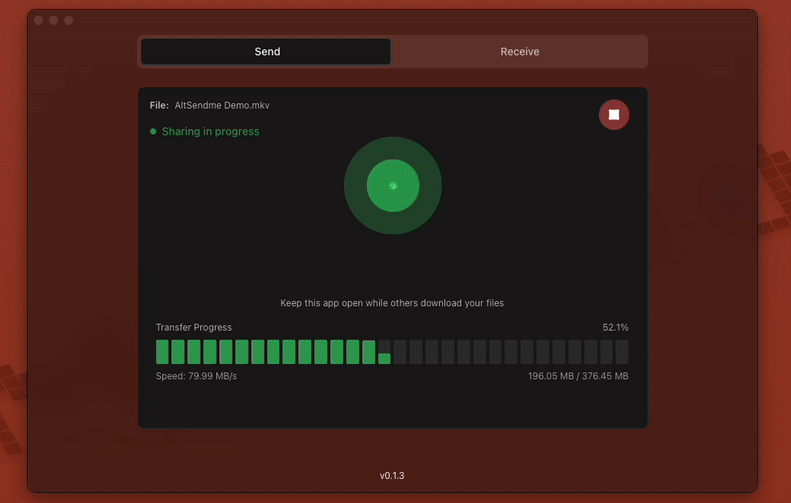Image resolution: width=791 pixels, height=503 pixels.
Task: Click the "Keep this app open" message
Action: [392, 303]
